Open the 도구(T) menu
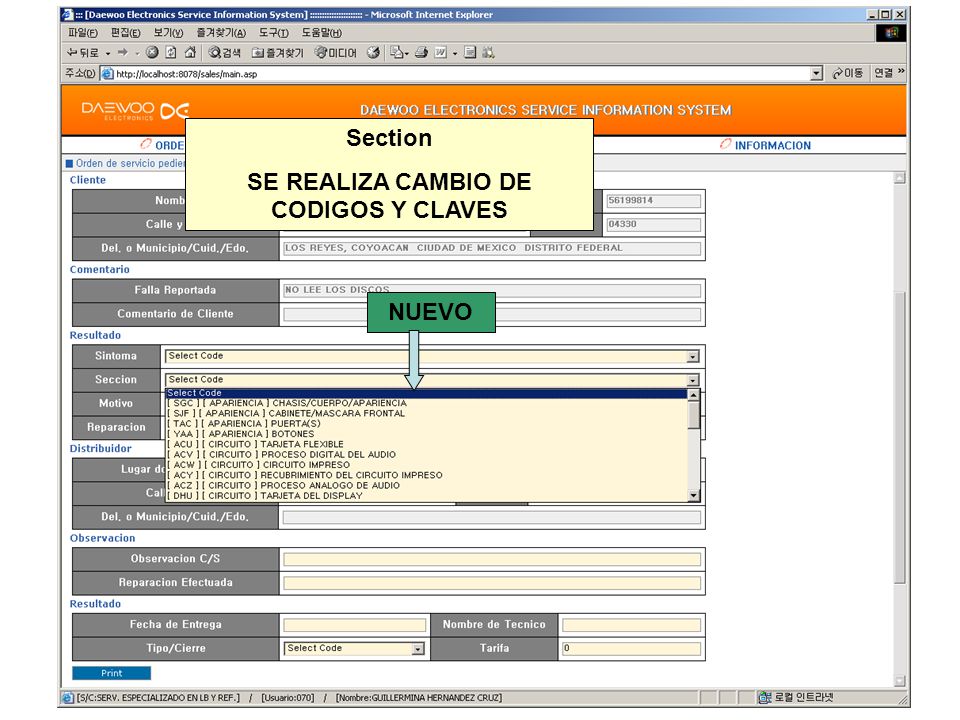Image resolution: width=960 pixels, height=720 pixels. pos(274,33)
